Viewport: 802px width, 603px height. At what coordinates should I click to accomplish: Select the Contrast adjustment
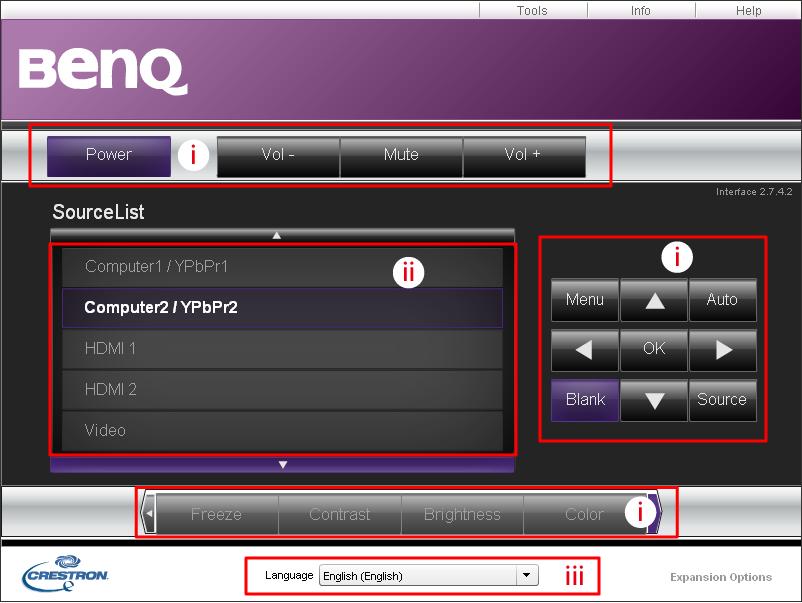coord(340,514)
